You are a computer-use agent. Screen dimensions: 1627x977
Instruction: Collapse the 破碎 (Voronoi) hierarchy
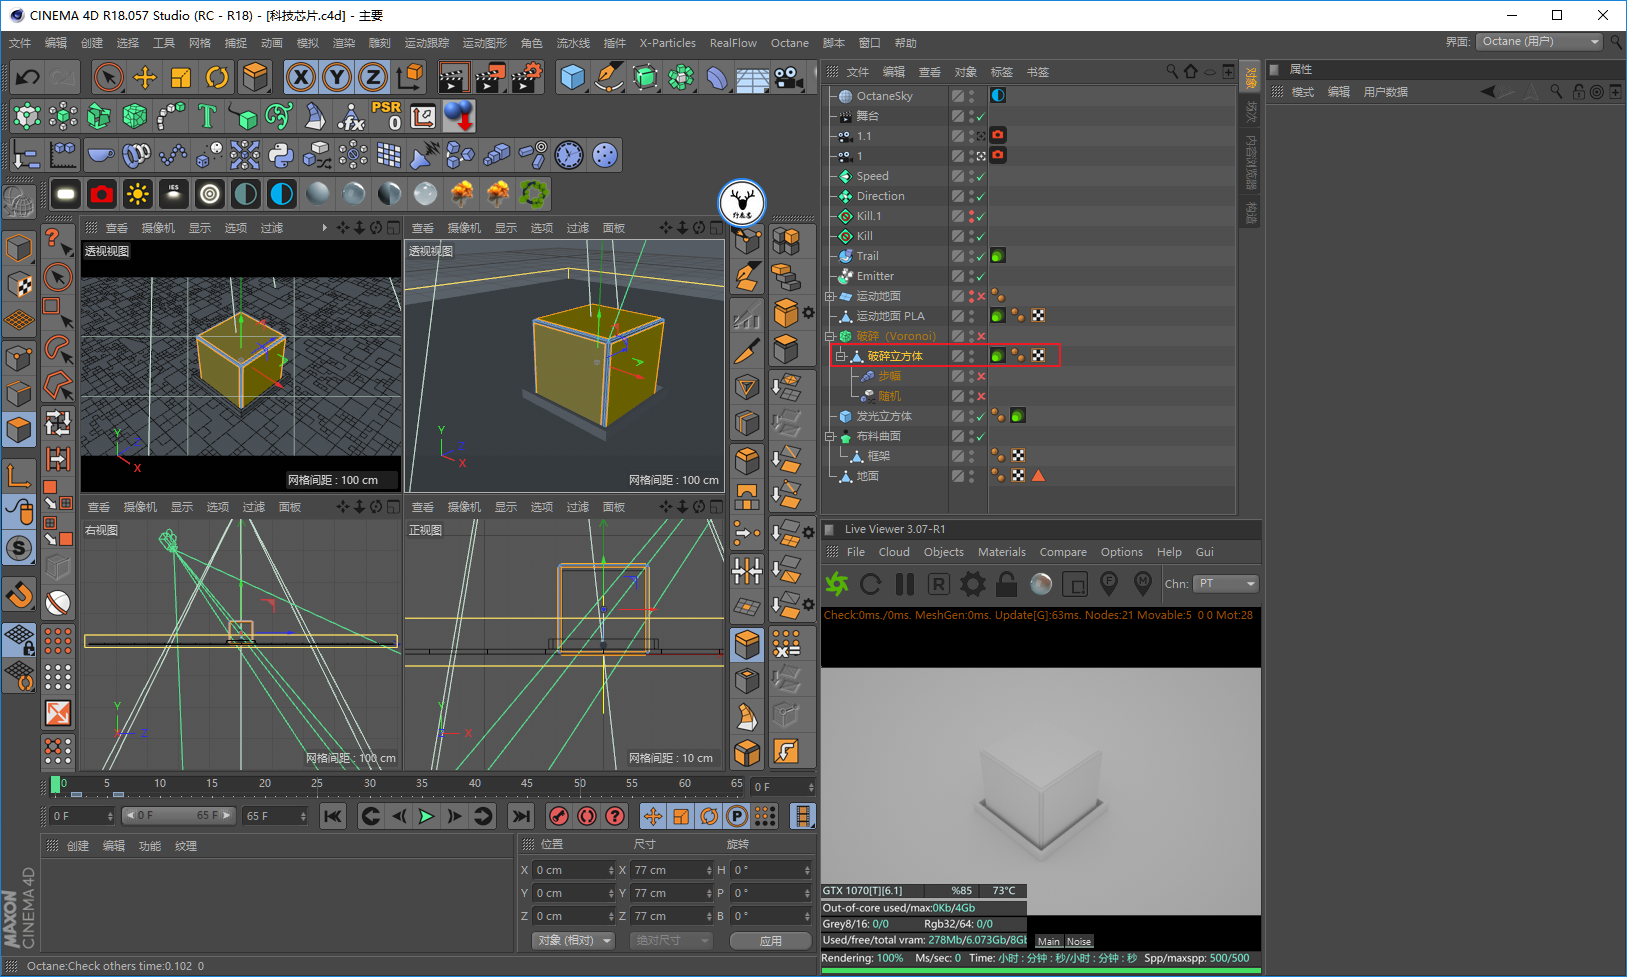pos(829,336)
